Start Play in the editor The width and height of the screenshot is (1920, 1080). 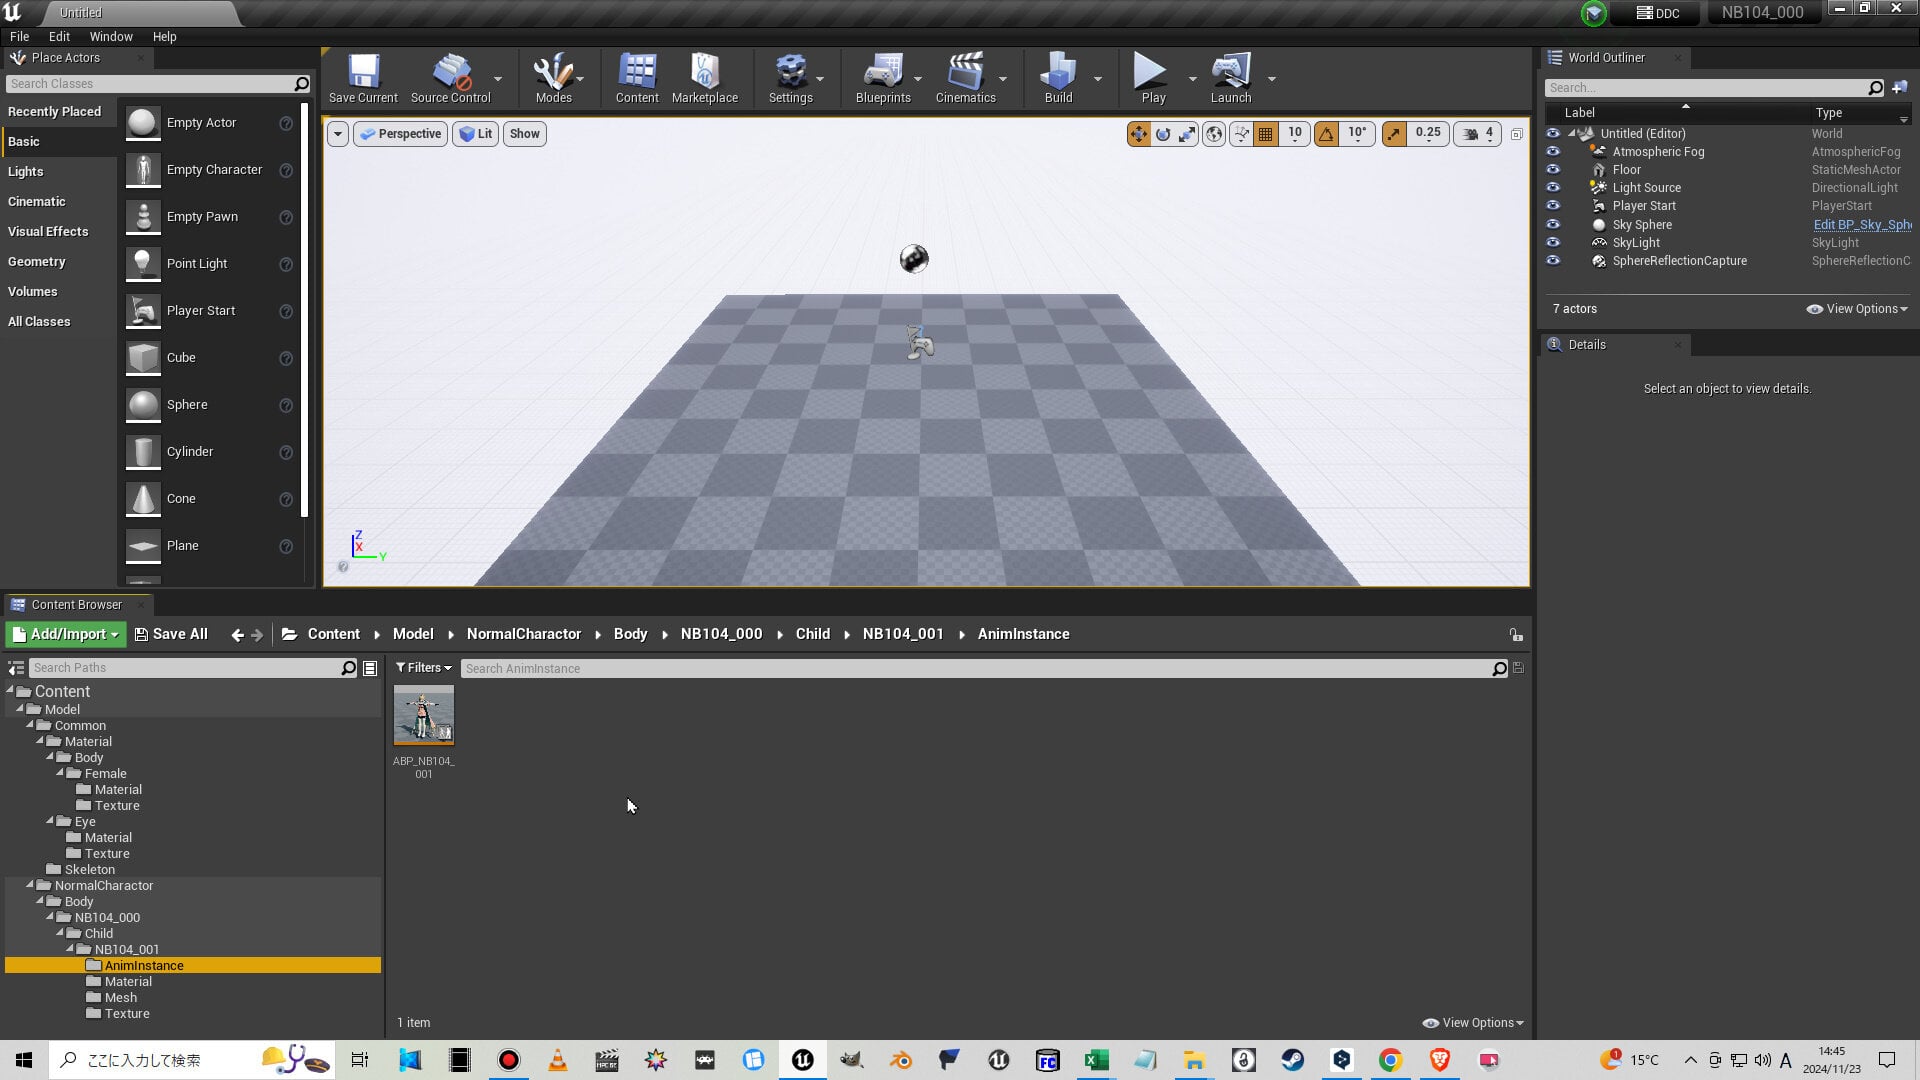[1153, 78]
